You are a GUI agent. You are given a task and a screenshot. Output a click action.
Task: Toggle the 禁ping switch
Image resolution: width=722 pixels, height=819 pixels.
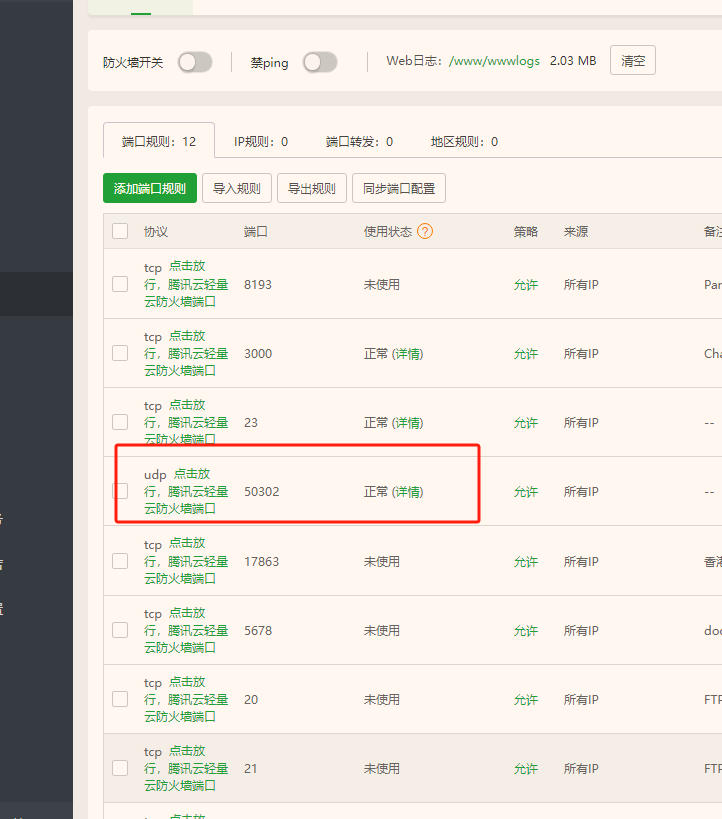coord(320,63)
